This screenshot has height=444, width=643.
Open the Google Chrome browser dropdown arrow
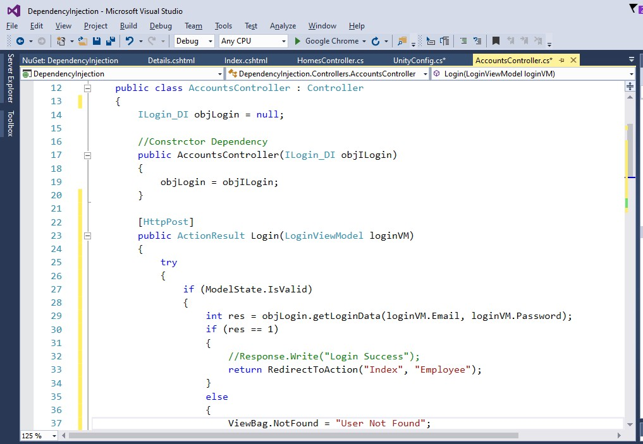(x=364, y=41)
